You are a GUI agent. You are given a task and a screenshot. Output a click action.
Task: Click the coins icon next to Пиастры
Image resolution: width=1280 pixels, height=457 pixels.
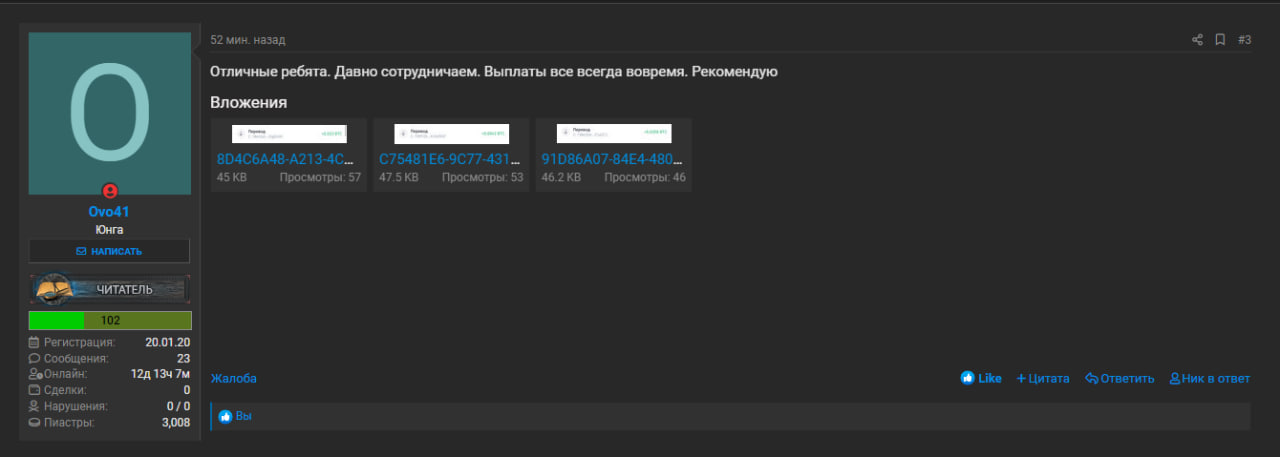34,422
